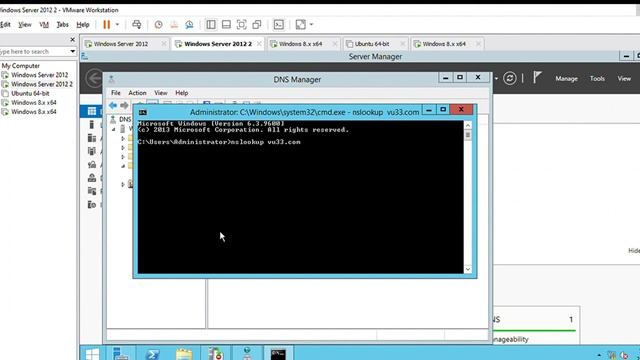
Task: Open VMware Edit menu
Action: (5, 24)
